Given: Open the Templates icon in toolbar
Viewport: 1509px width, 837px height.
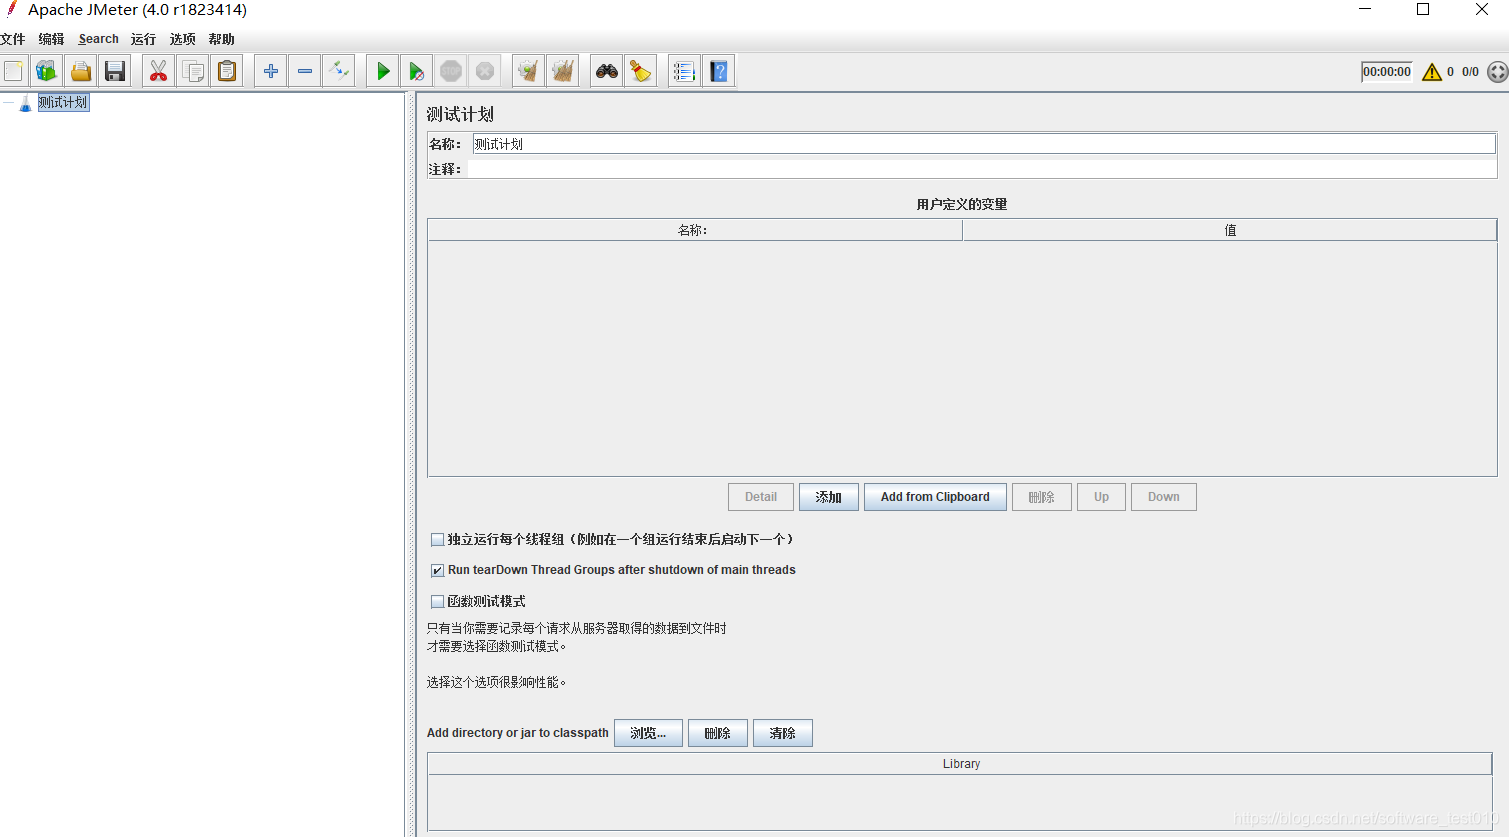Looking at the screenshot, I should [x=46, y=71].
